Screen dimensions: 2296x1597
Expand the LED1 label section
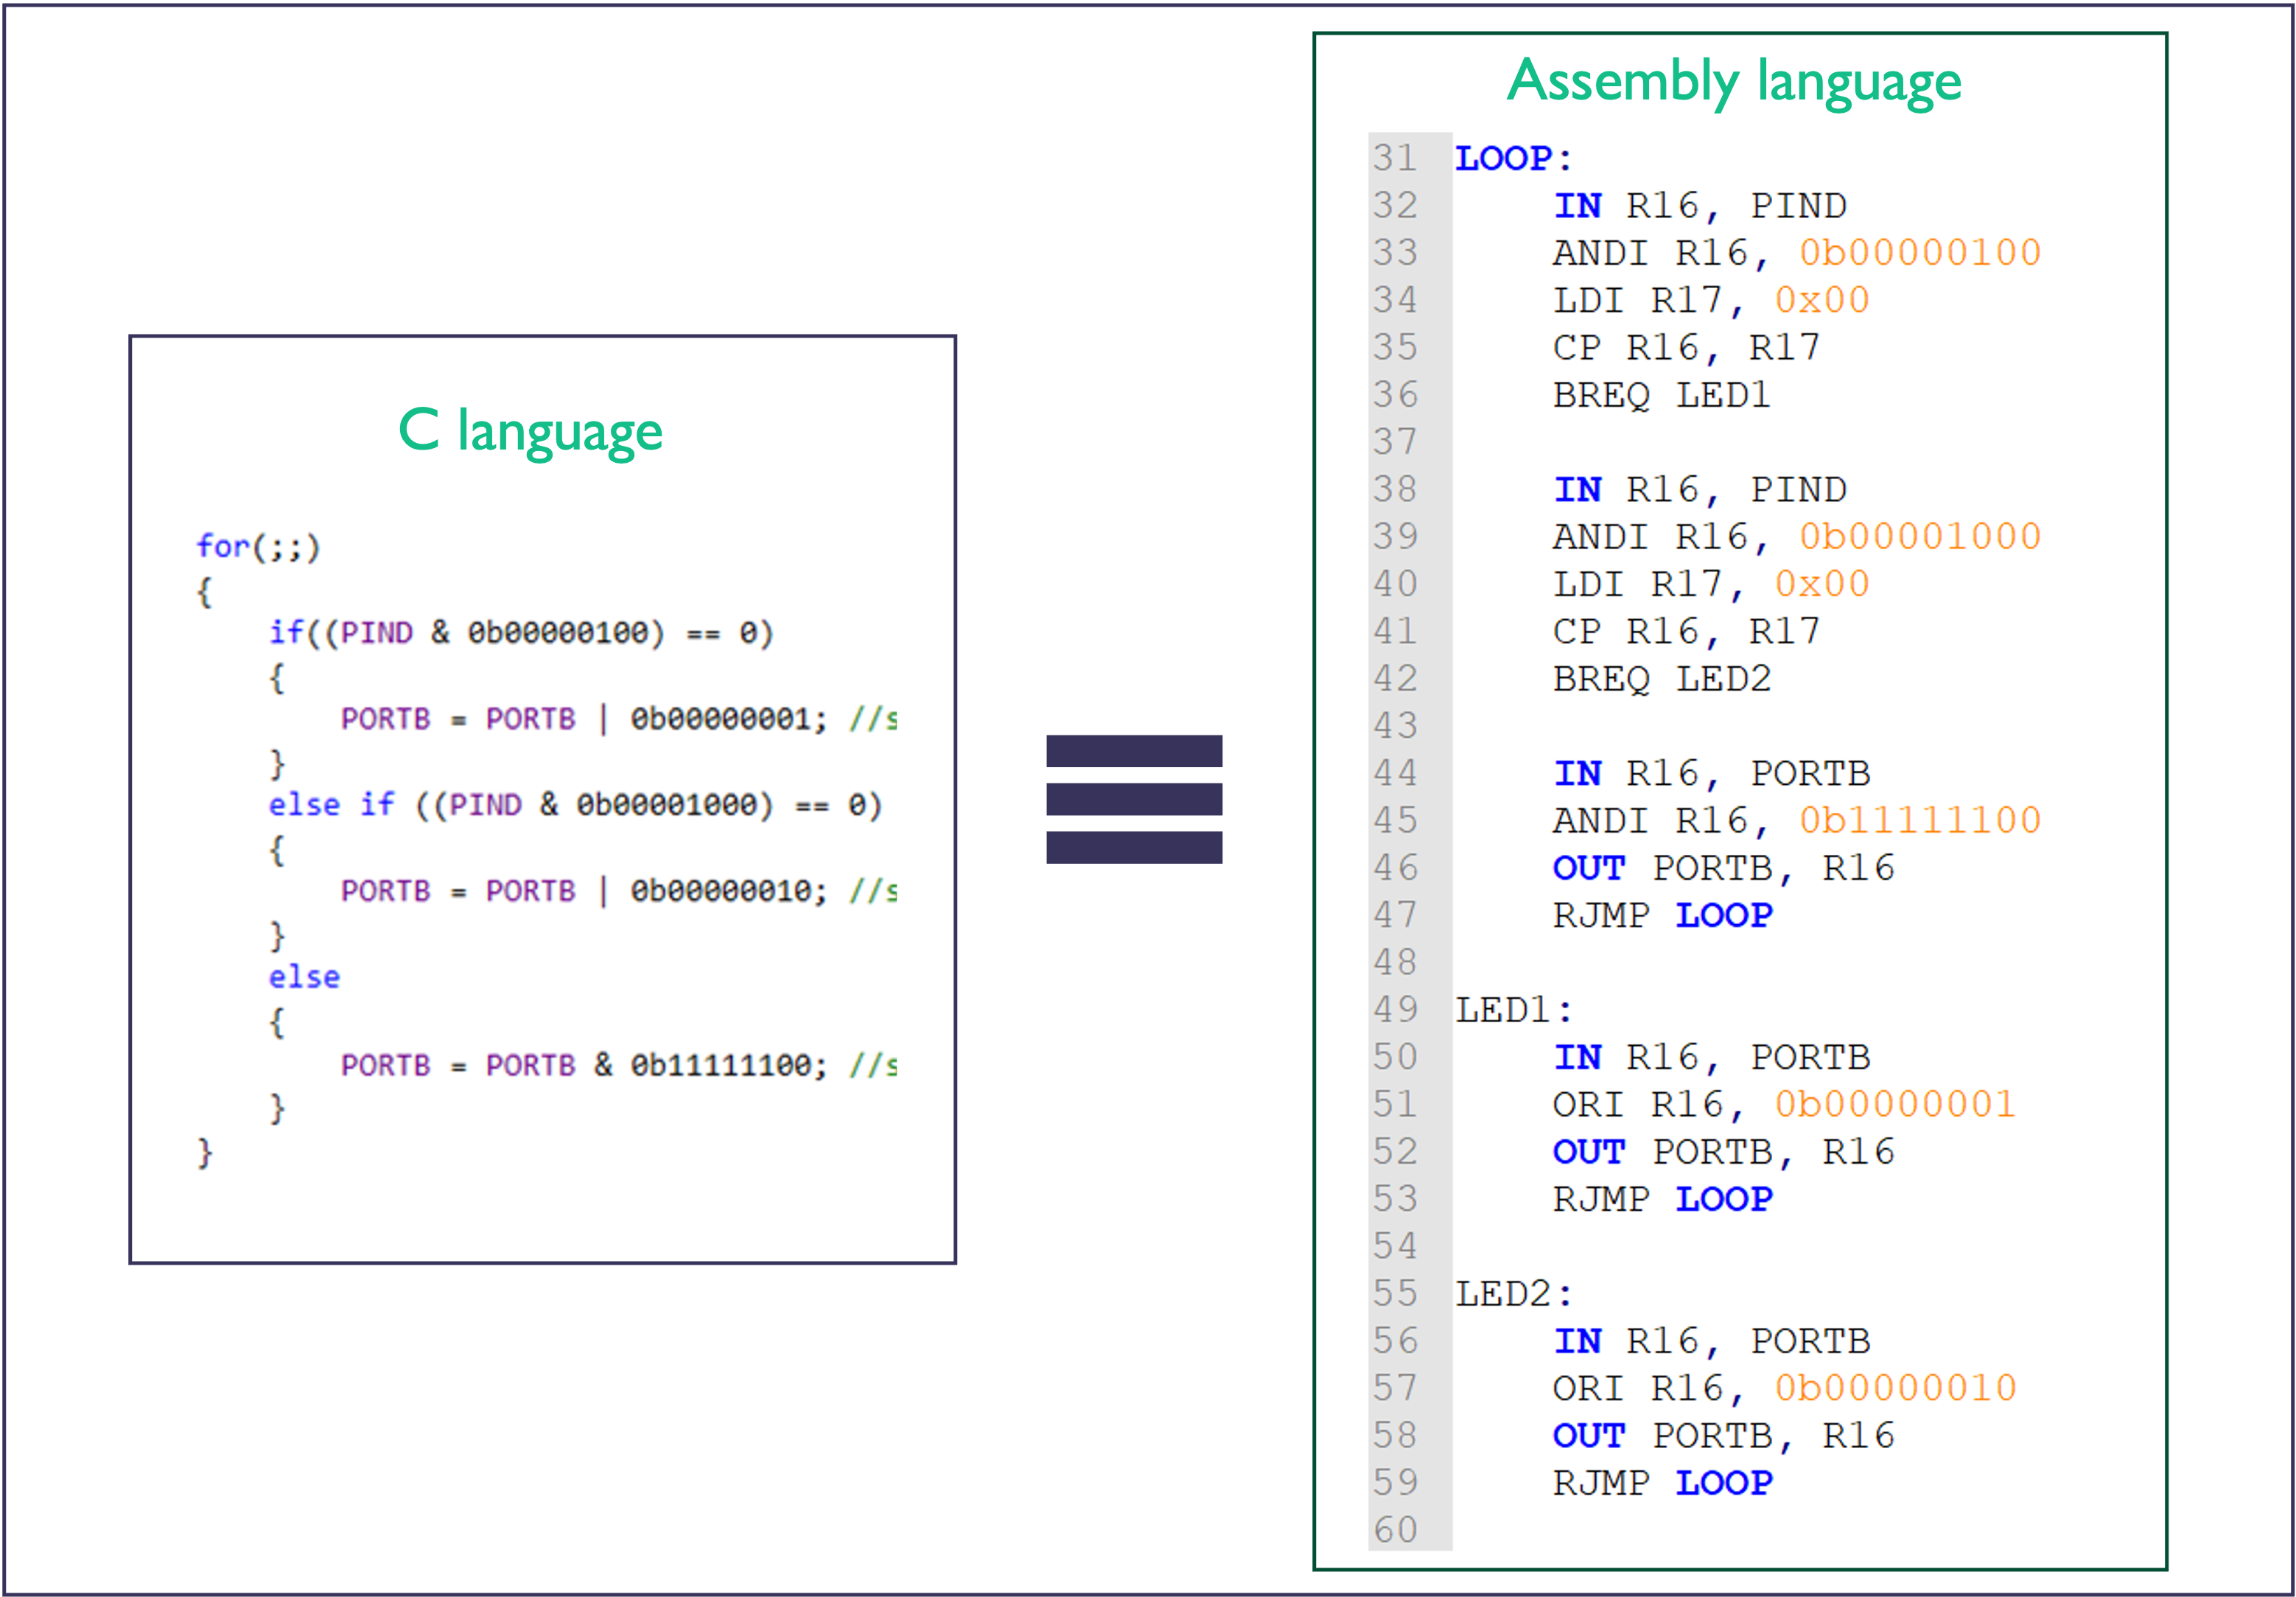click(1512, 1010)
